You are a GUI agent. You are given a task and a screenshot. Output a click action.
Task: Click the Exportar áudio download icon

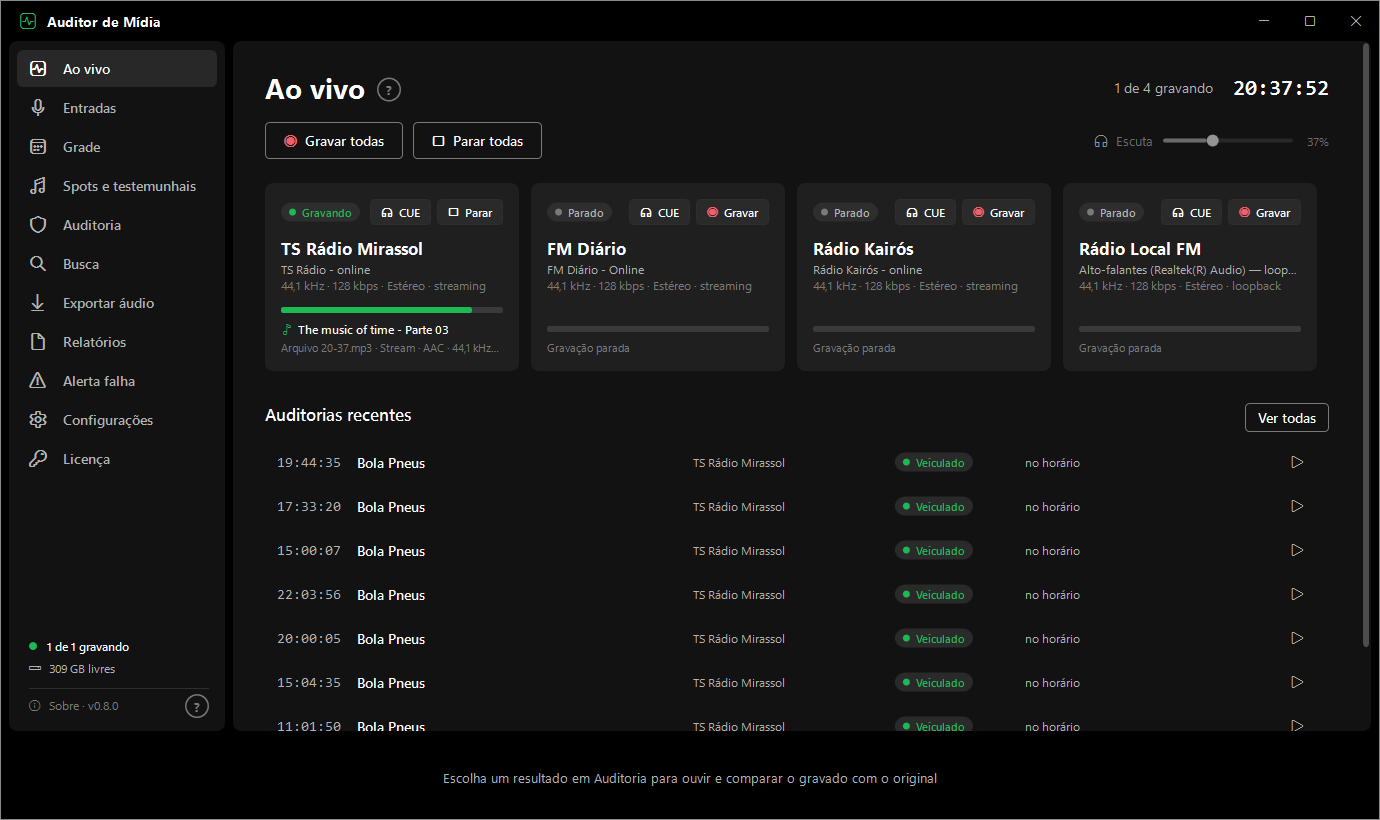coord(38,303)
